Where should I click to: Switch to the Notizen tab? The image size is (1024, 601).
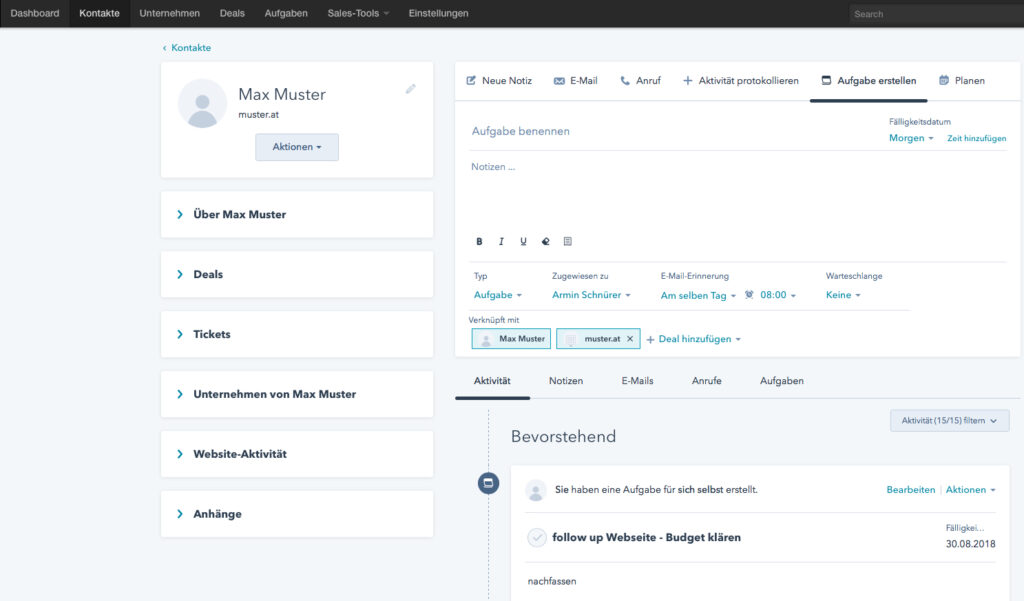pos(566,381)
